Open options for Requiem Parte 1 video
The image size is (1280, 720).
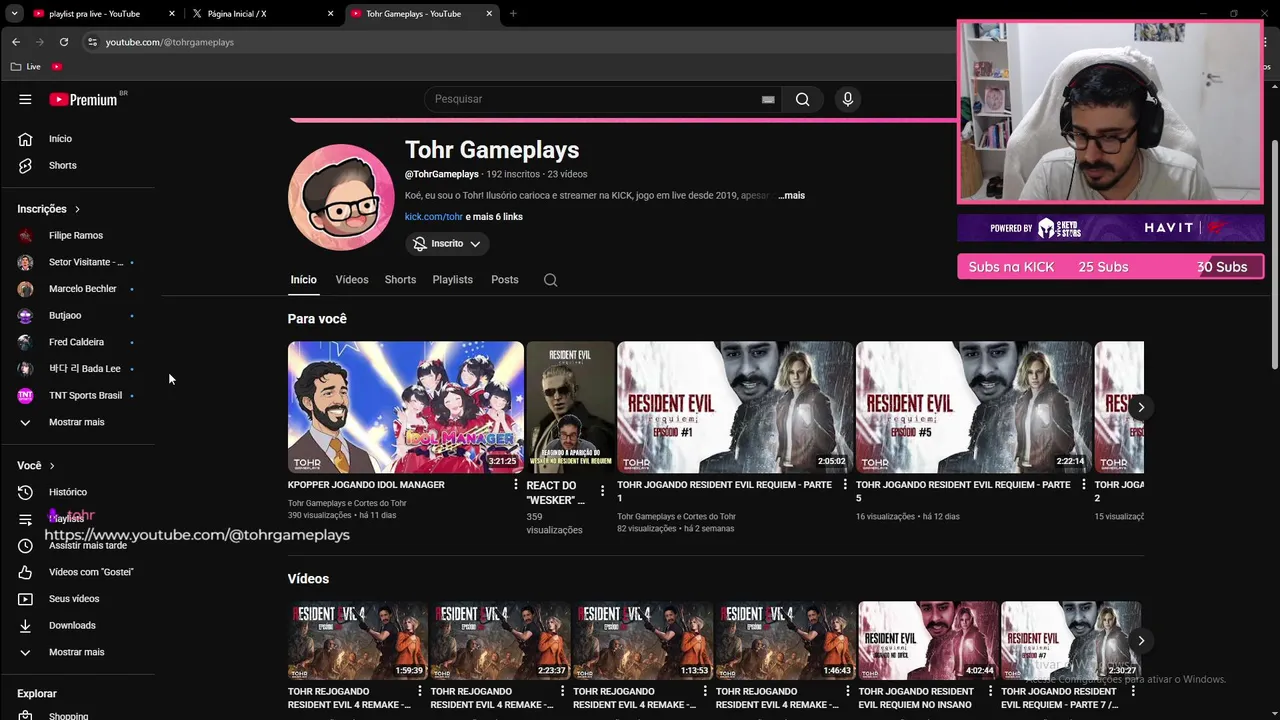(845, 485)
